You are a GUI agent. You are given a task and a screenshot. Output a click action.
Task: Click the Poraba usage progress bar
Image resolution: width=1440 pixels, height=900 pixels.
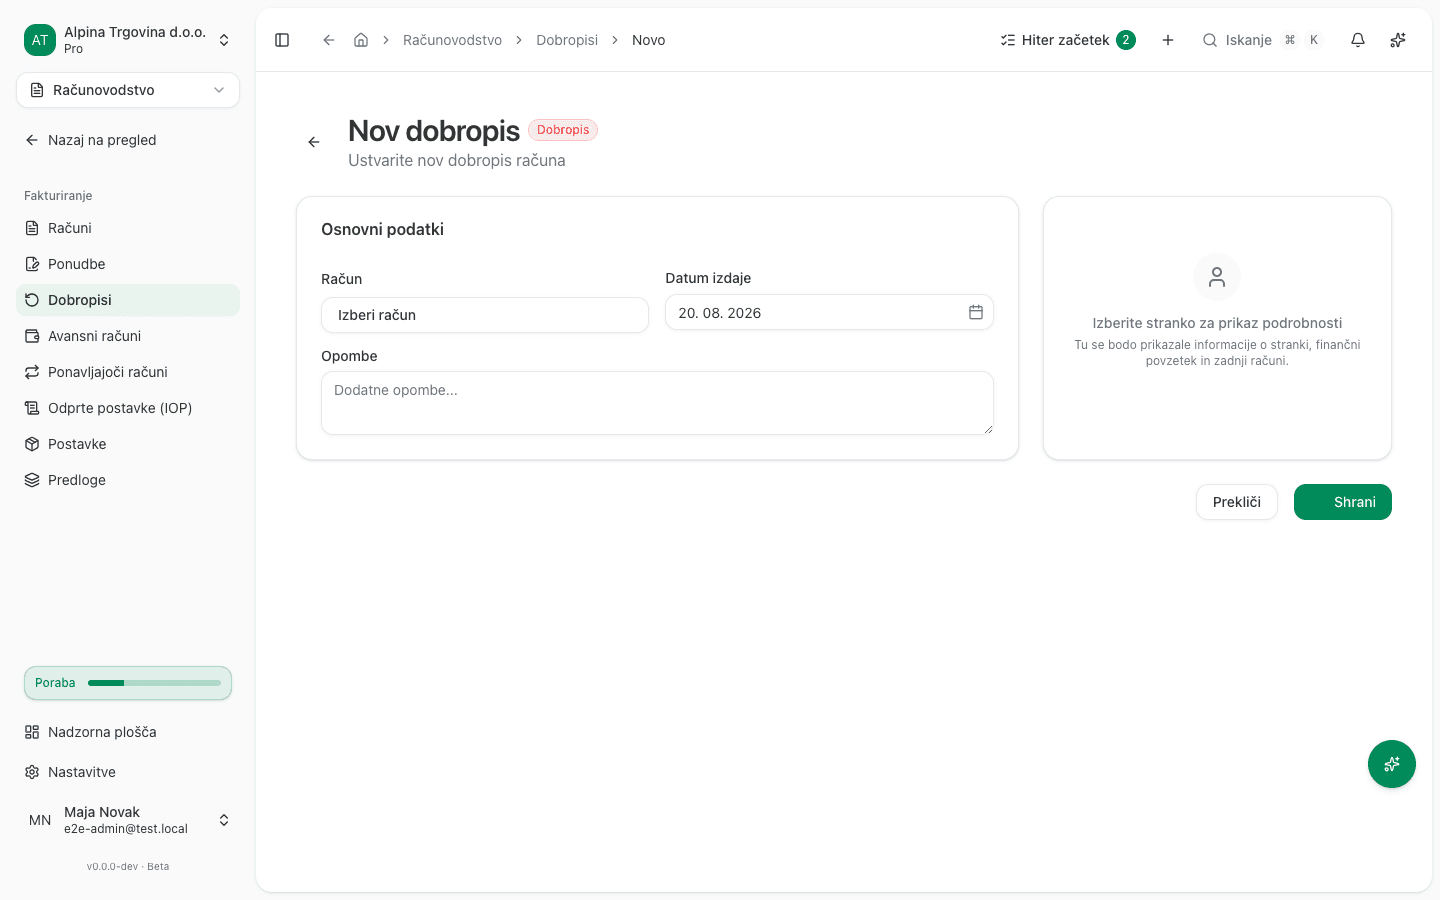[x=128, y=683]
